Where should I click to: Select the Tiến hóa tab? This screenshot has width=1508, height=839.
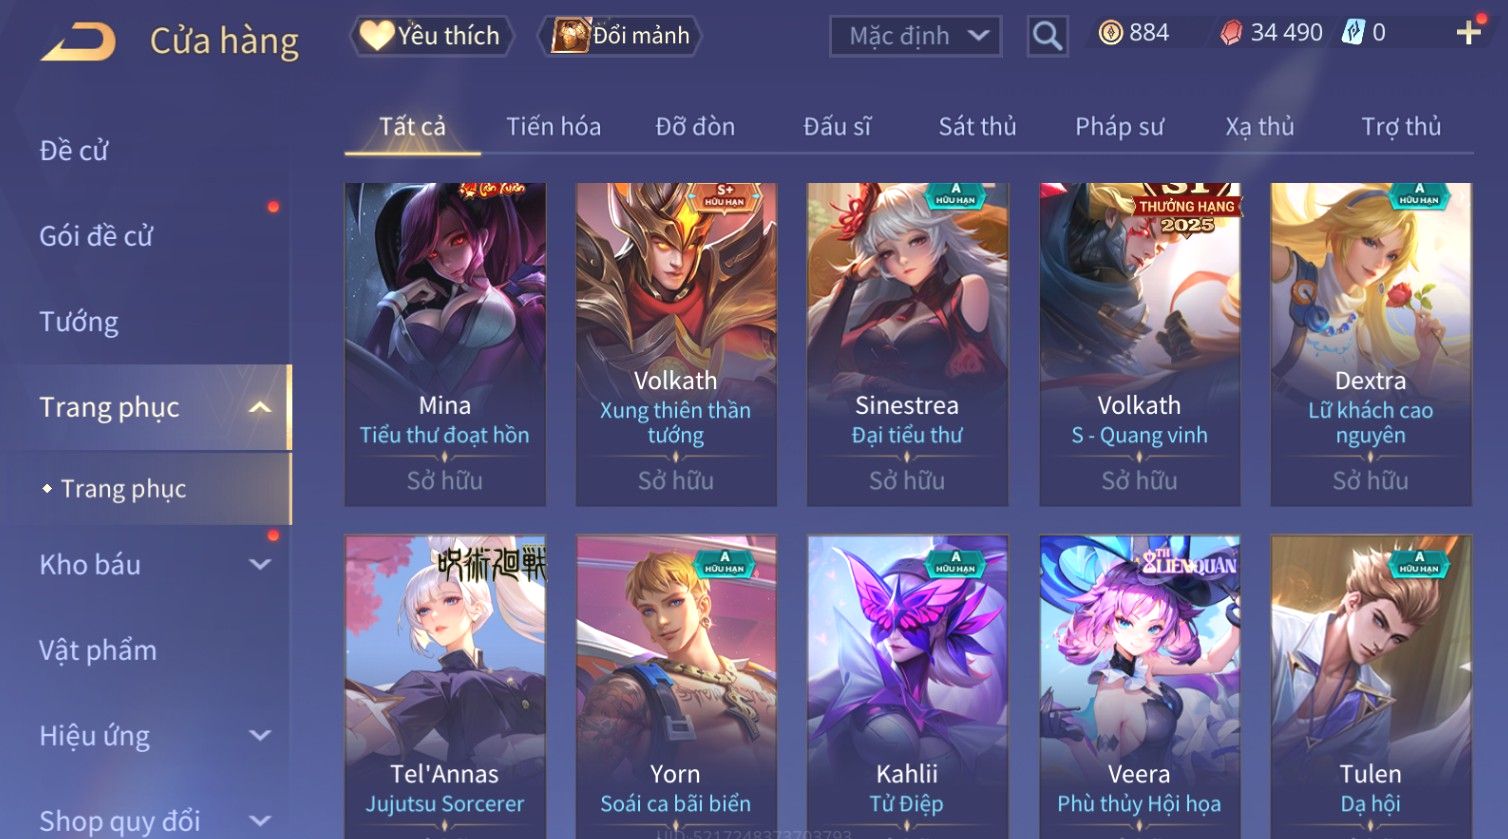pos(553,127)
